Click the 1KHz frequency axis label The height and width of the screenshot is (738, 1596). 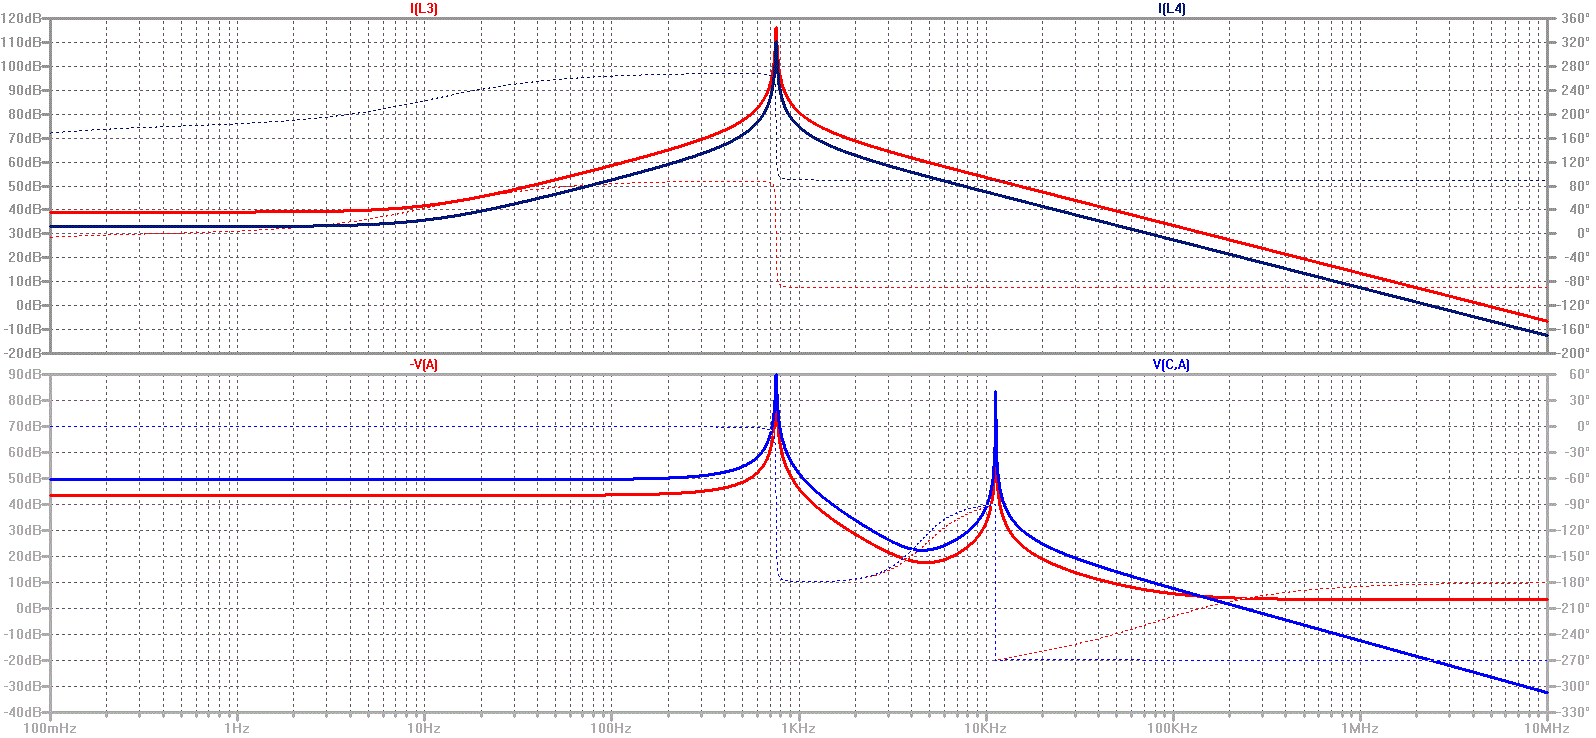[x=798, y=728]
